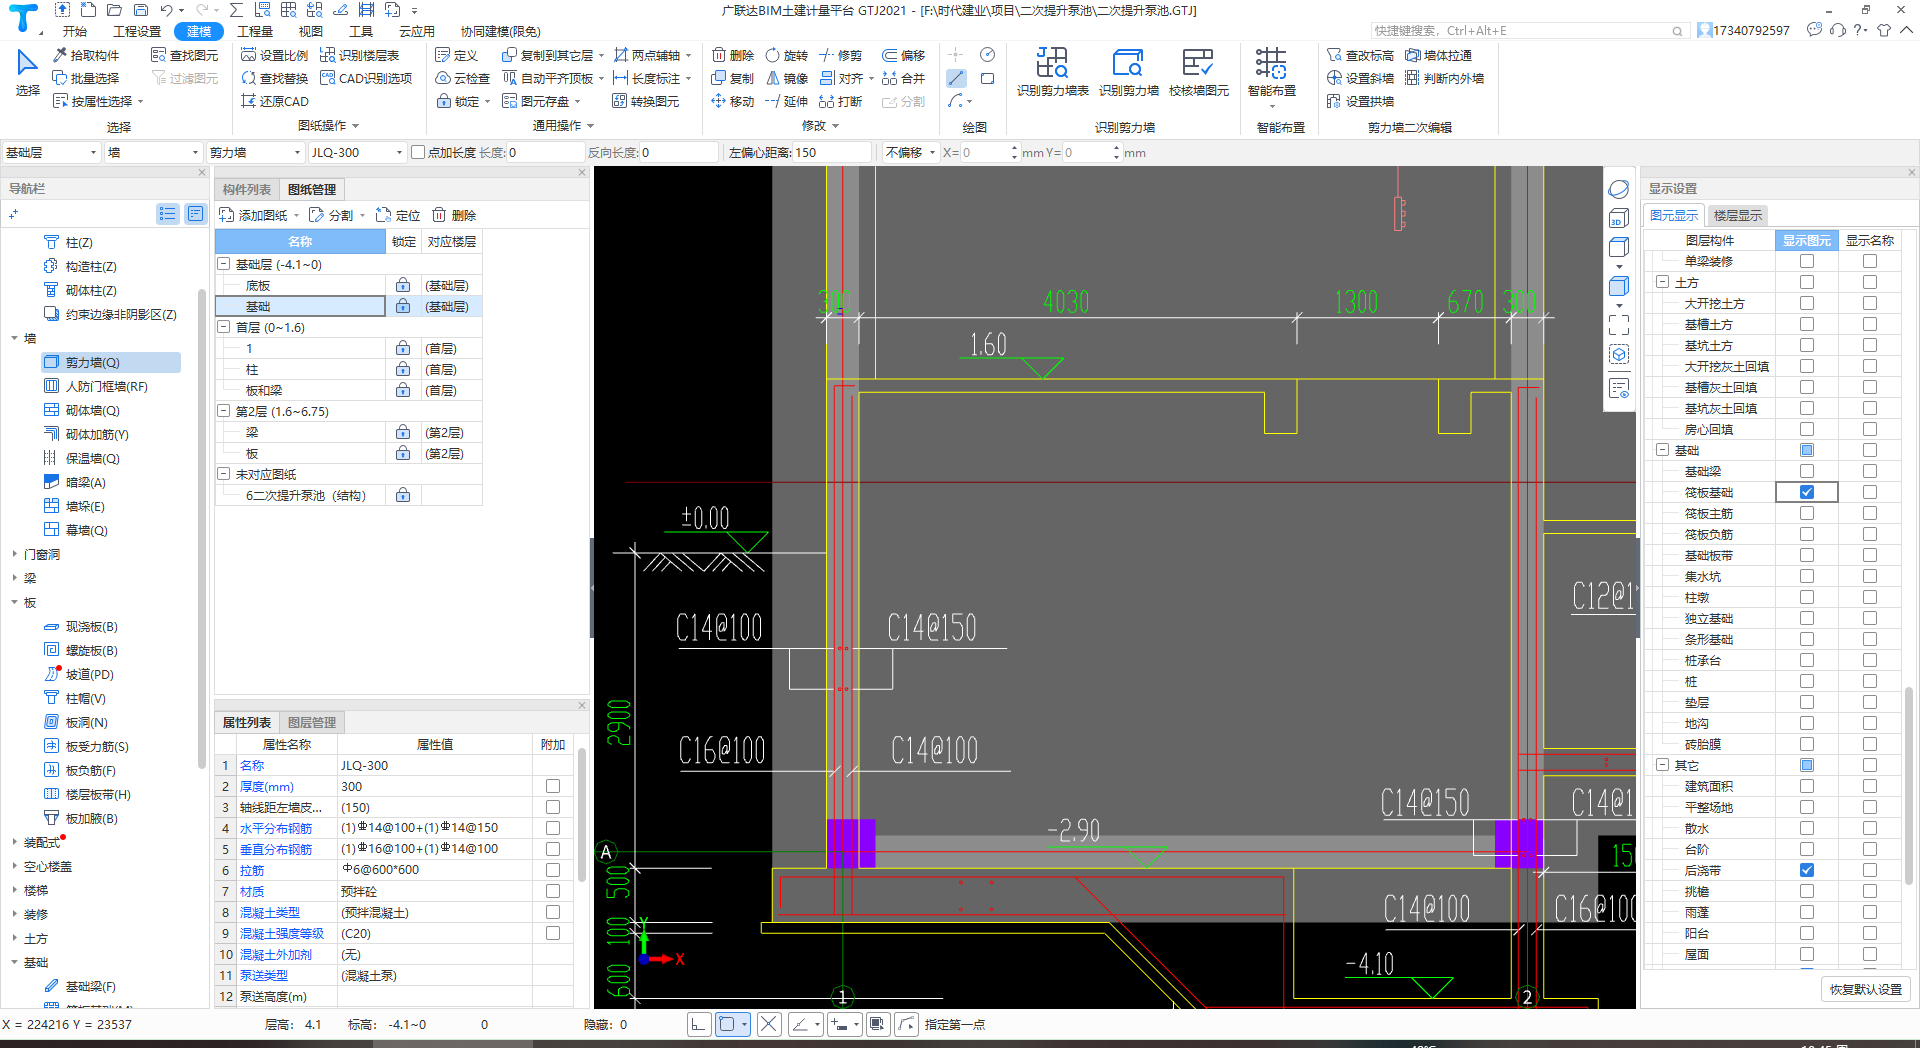
Task: Check 基础梁 显示图元 checkbox
Action: tap(1806, 471)
